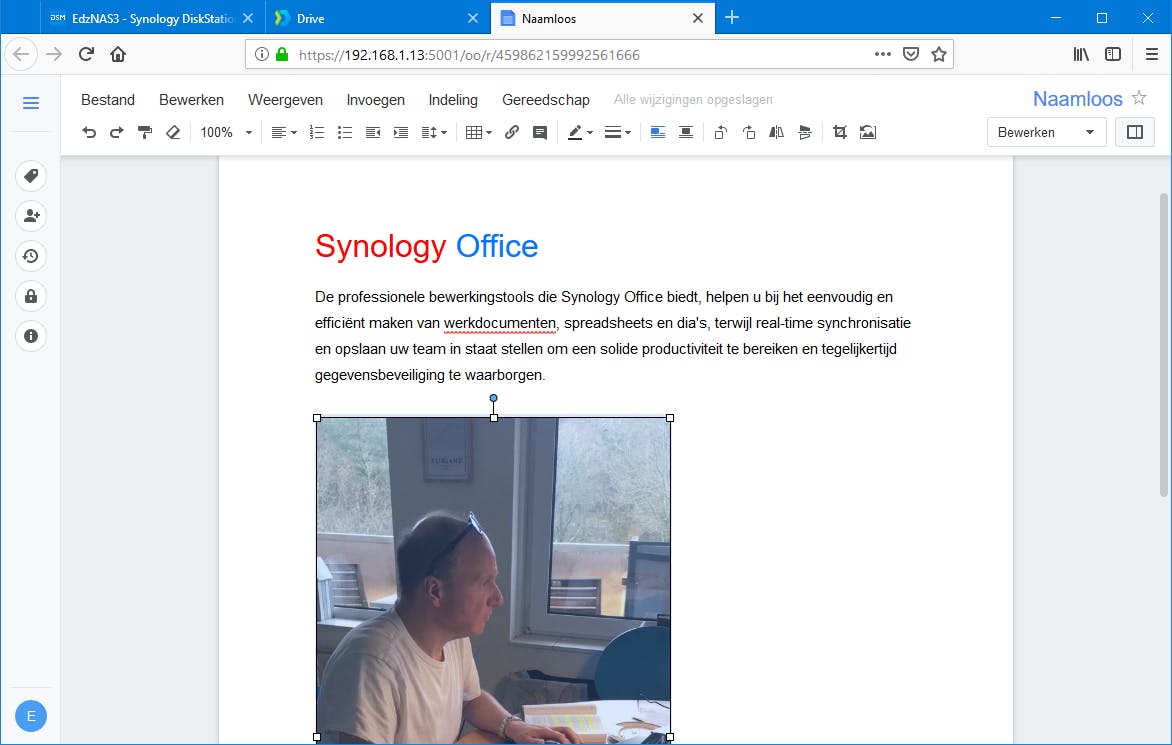Show site security information
This screenshot has height=745, width=1172.
[x=262, y=54]
